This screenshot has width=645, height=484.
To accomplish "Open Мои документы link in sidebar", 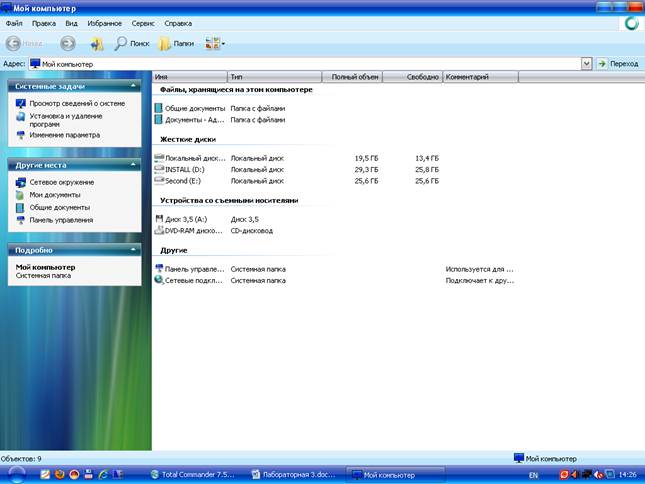I will (x=55, y=195).
